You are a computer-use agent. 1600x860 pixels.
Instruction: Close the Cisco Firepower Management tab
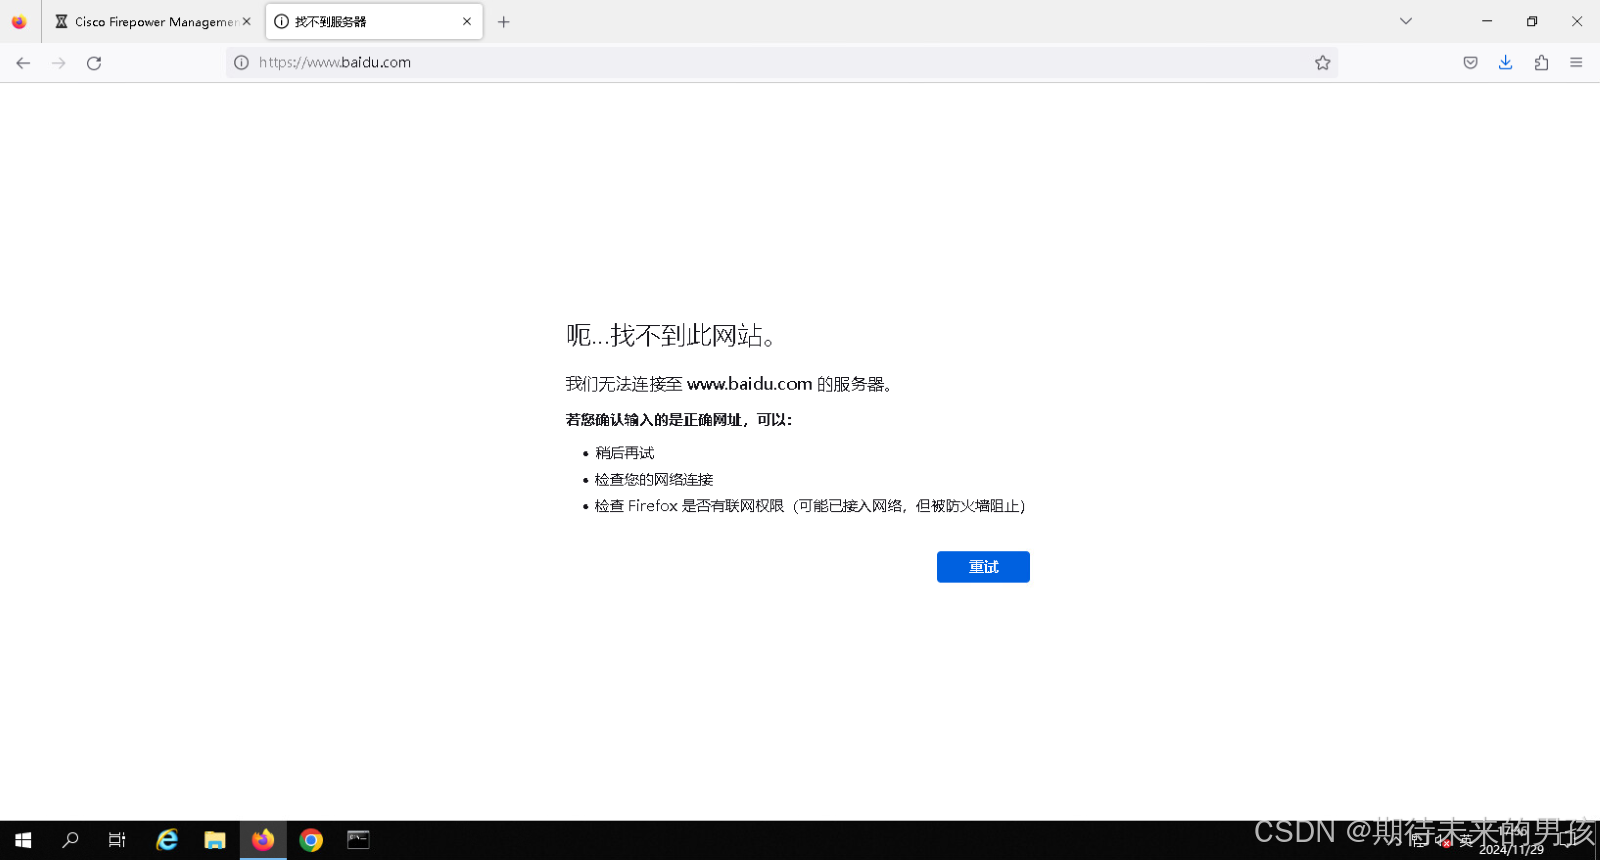click(247, 21)
